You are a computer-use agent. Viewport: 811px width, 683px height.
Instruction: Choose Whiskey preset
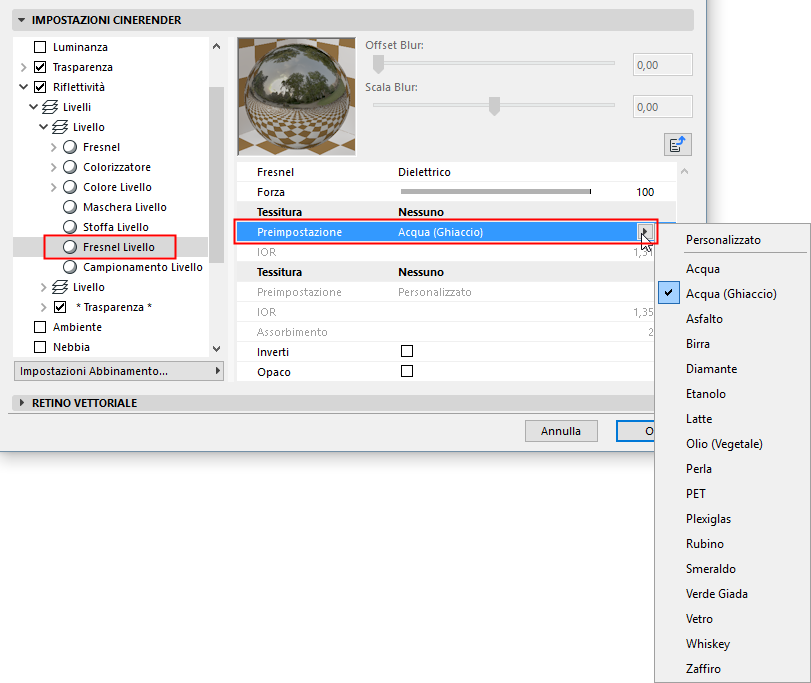coord(732,644)
